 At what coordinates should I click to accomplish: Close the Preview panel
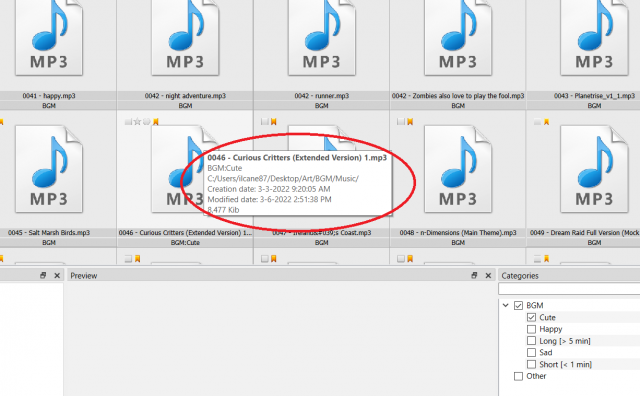488,276
